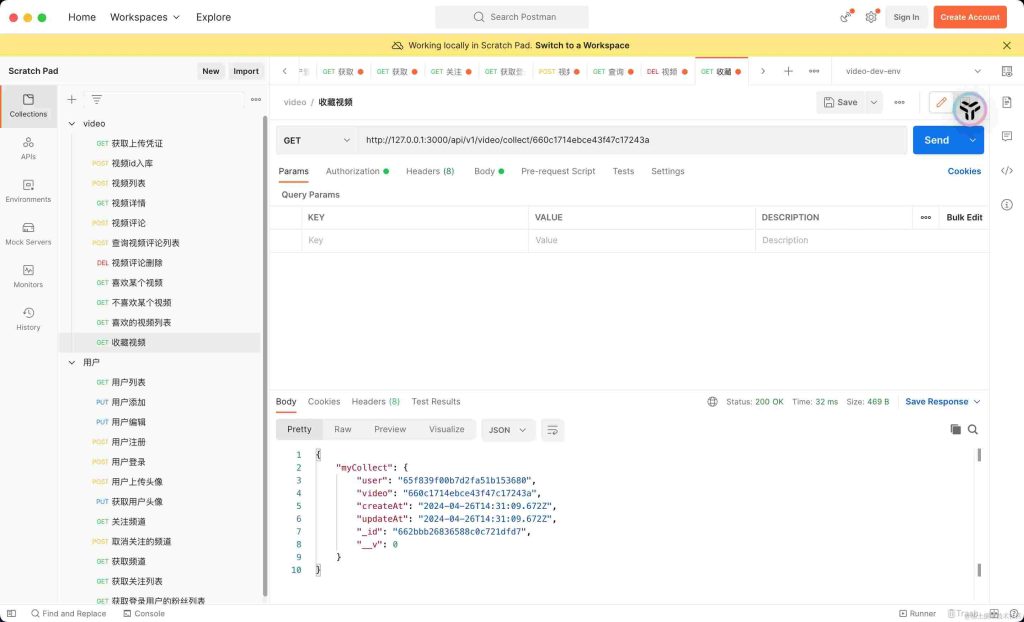View the Mock Servers panel
The width and height of the screenshot is (1024, 622).
[x=28, y=236]
